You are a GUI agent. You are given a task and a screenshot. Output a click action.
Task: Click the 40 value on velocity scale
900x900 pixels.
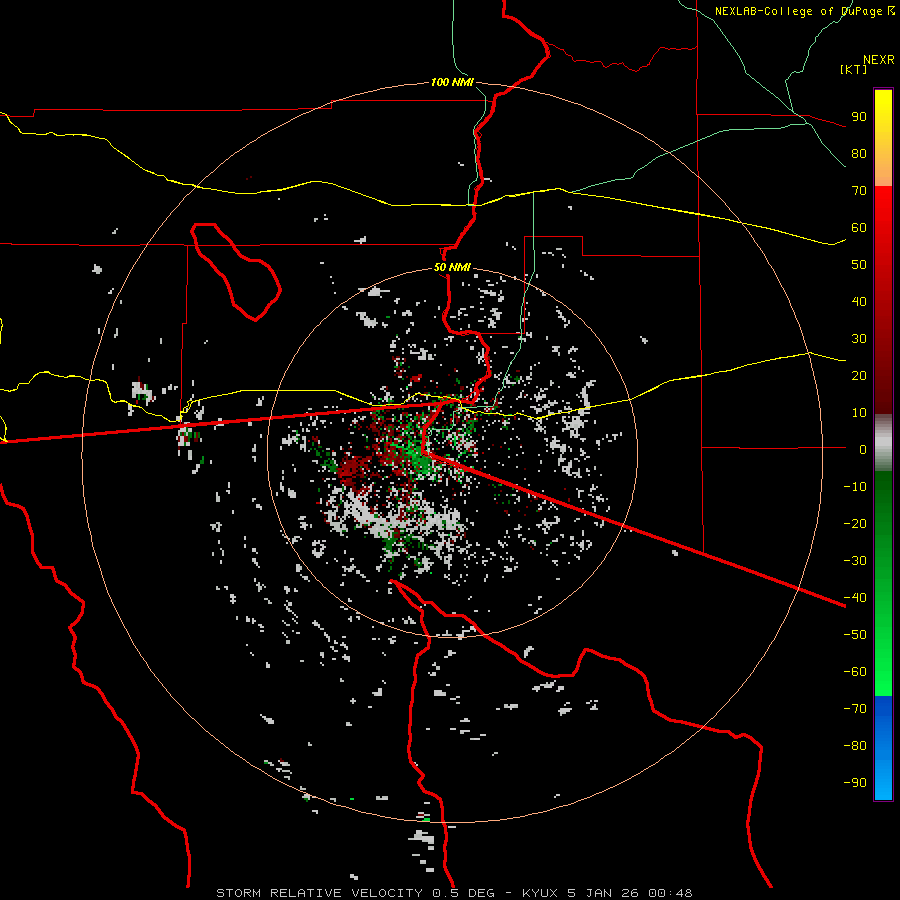pos(859,302)
